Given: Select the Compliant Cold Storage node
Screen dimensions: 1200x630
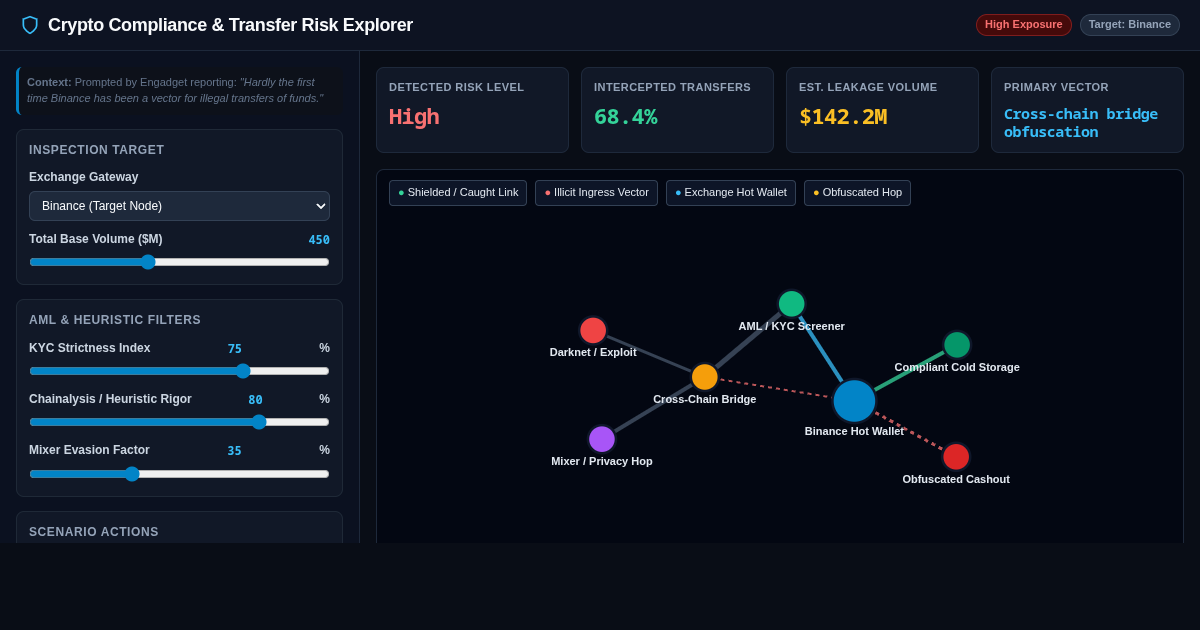Looking at the screenshot, I should (x=957, y=345).
